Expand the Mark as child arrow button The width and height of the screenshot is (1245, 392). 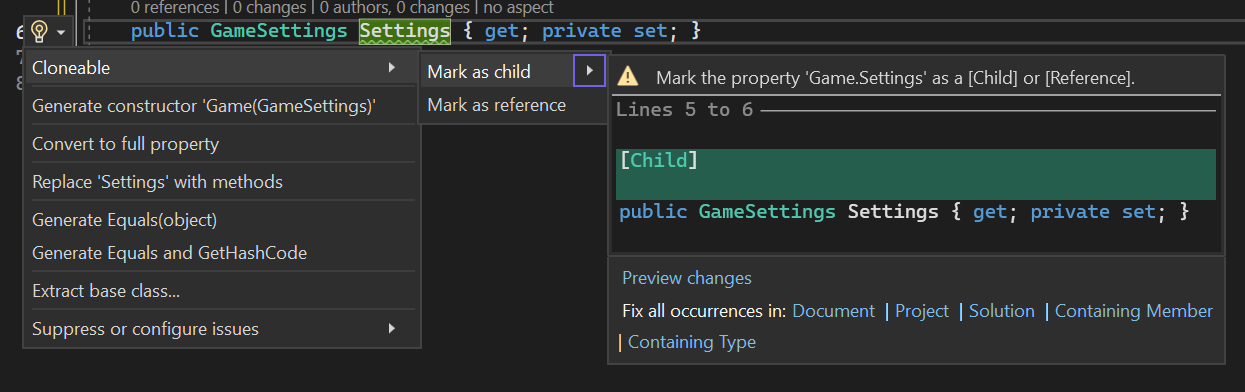[589, 71]
